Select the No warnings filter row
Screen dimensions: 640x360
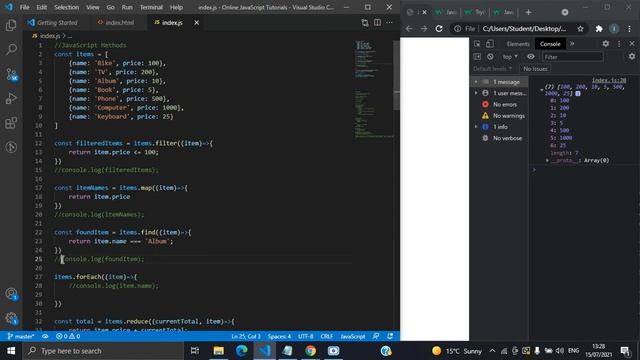[500, 116]
